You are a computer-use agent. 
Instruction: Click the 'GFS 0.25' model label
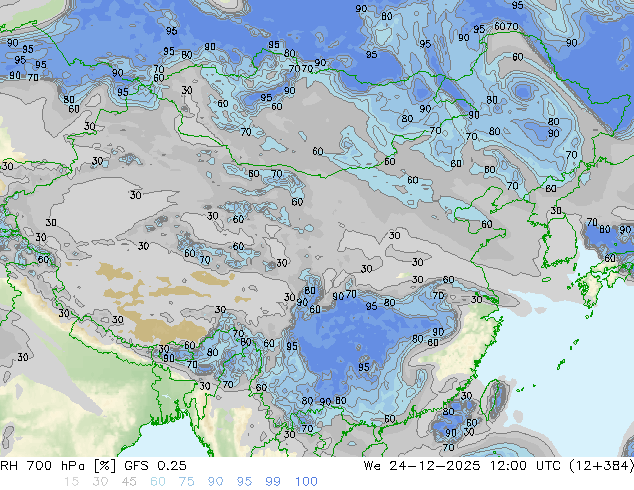pos(155,466)
